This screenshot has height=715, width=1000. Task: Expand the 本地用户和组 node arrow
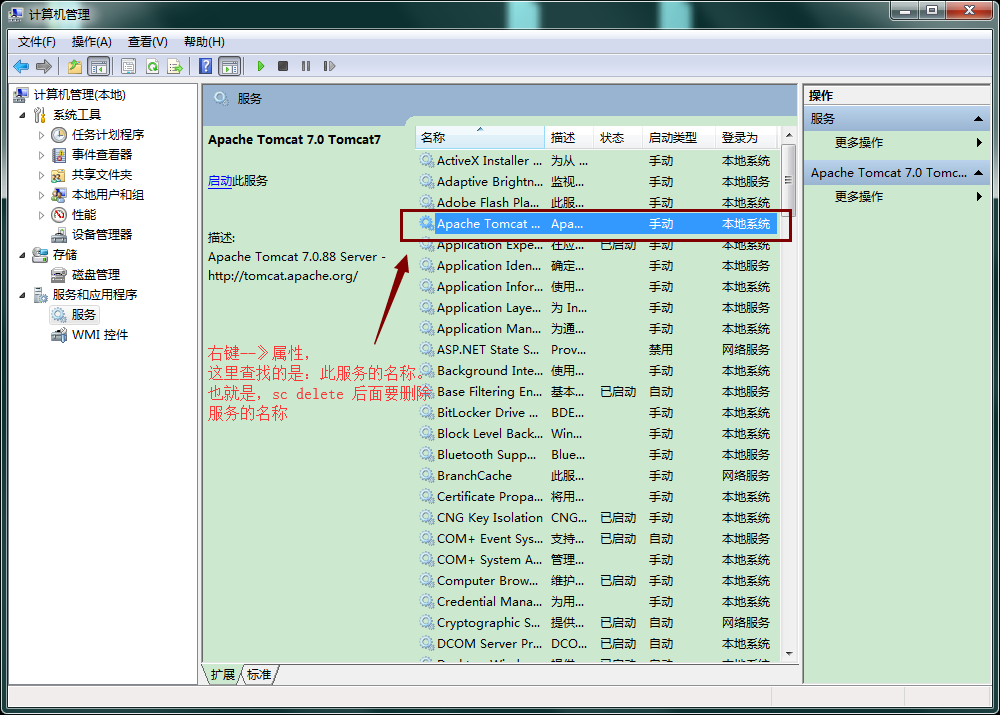pos(41,195)
